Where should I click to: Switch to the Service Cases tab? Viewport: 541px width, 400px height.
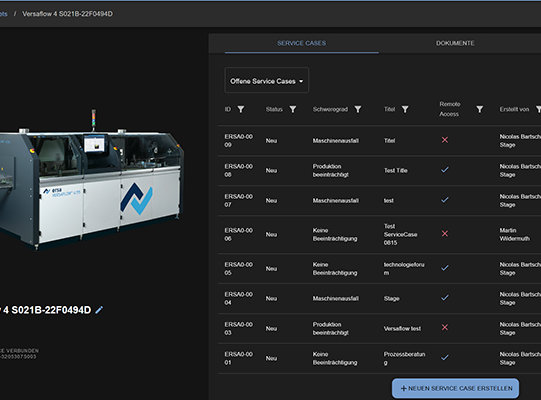click(302, 43)
